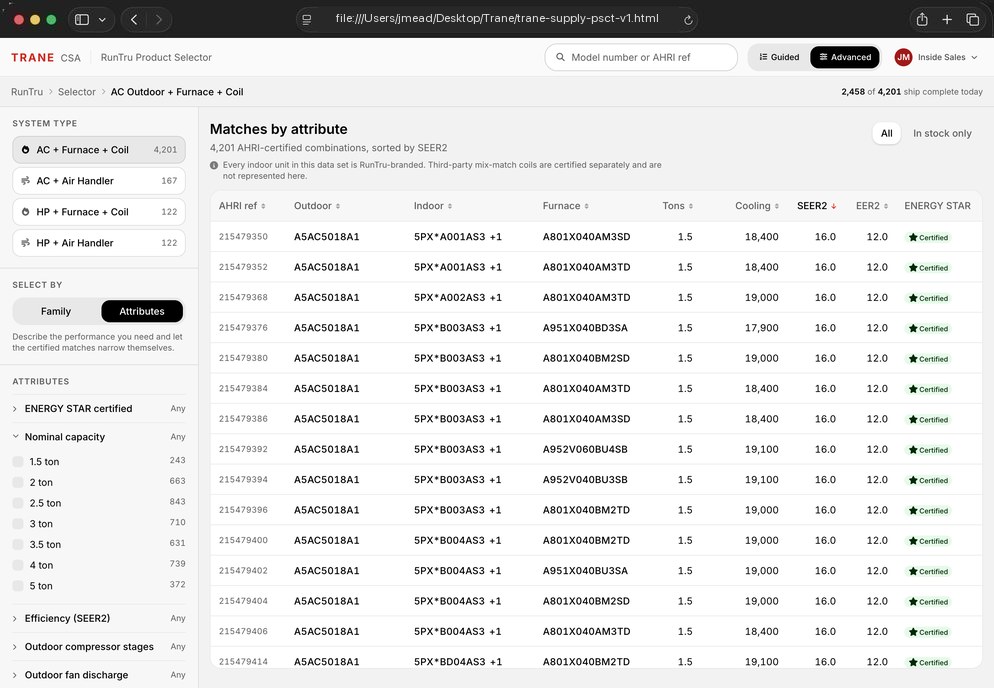
Task: Select AC + Air Handler system type
Action: point(99,181)
